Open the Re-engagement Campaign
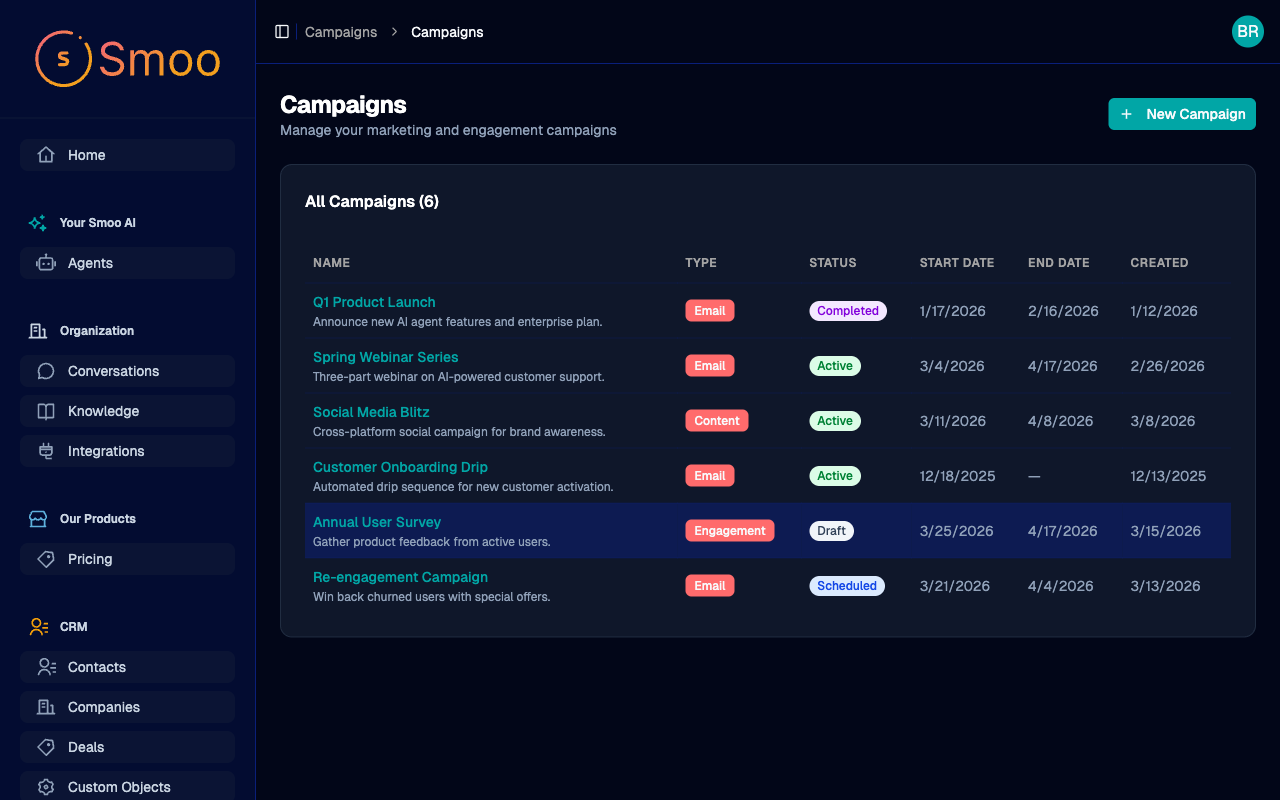Viewport: 1280px width, 800px height. tap(400, 577)
